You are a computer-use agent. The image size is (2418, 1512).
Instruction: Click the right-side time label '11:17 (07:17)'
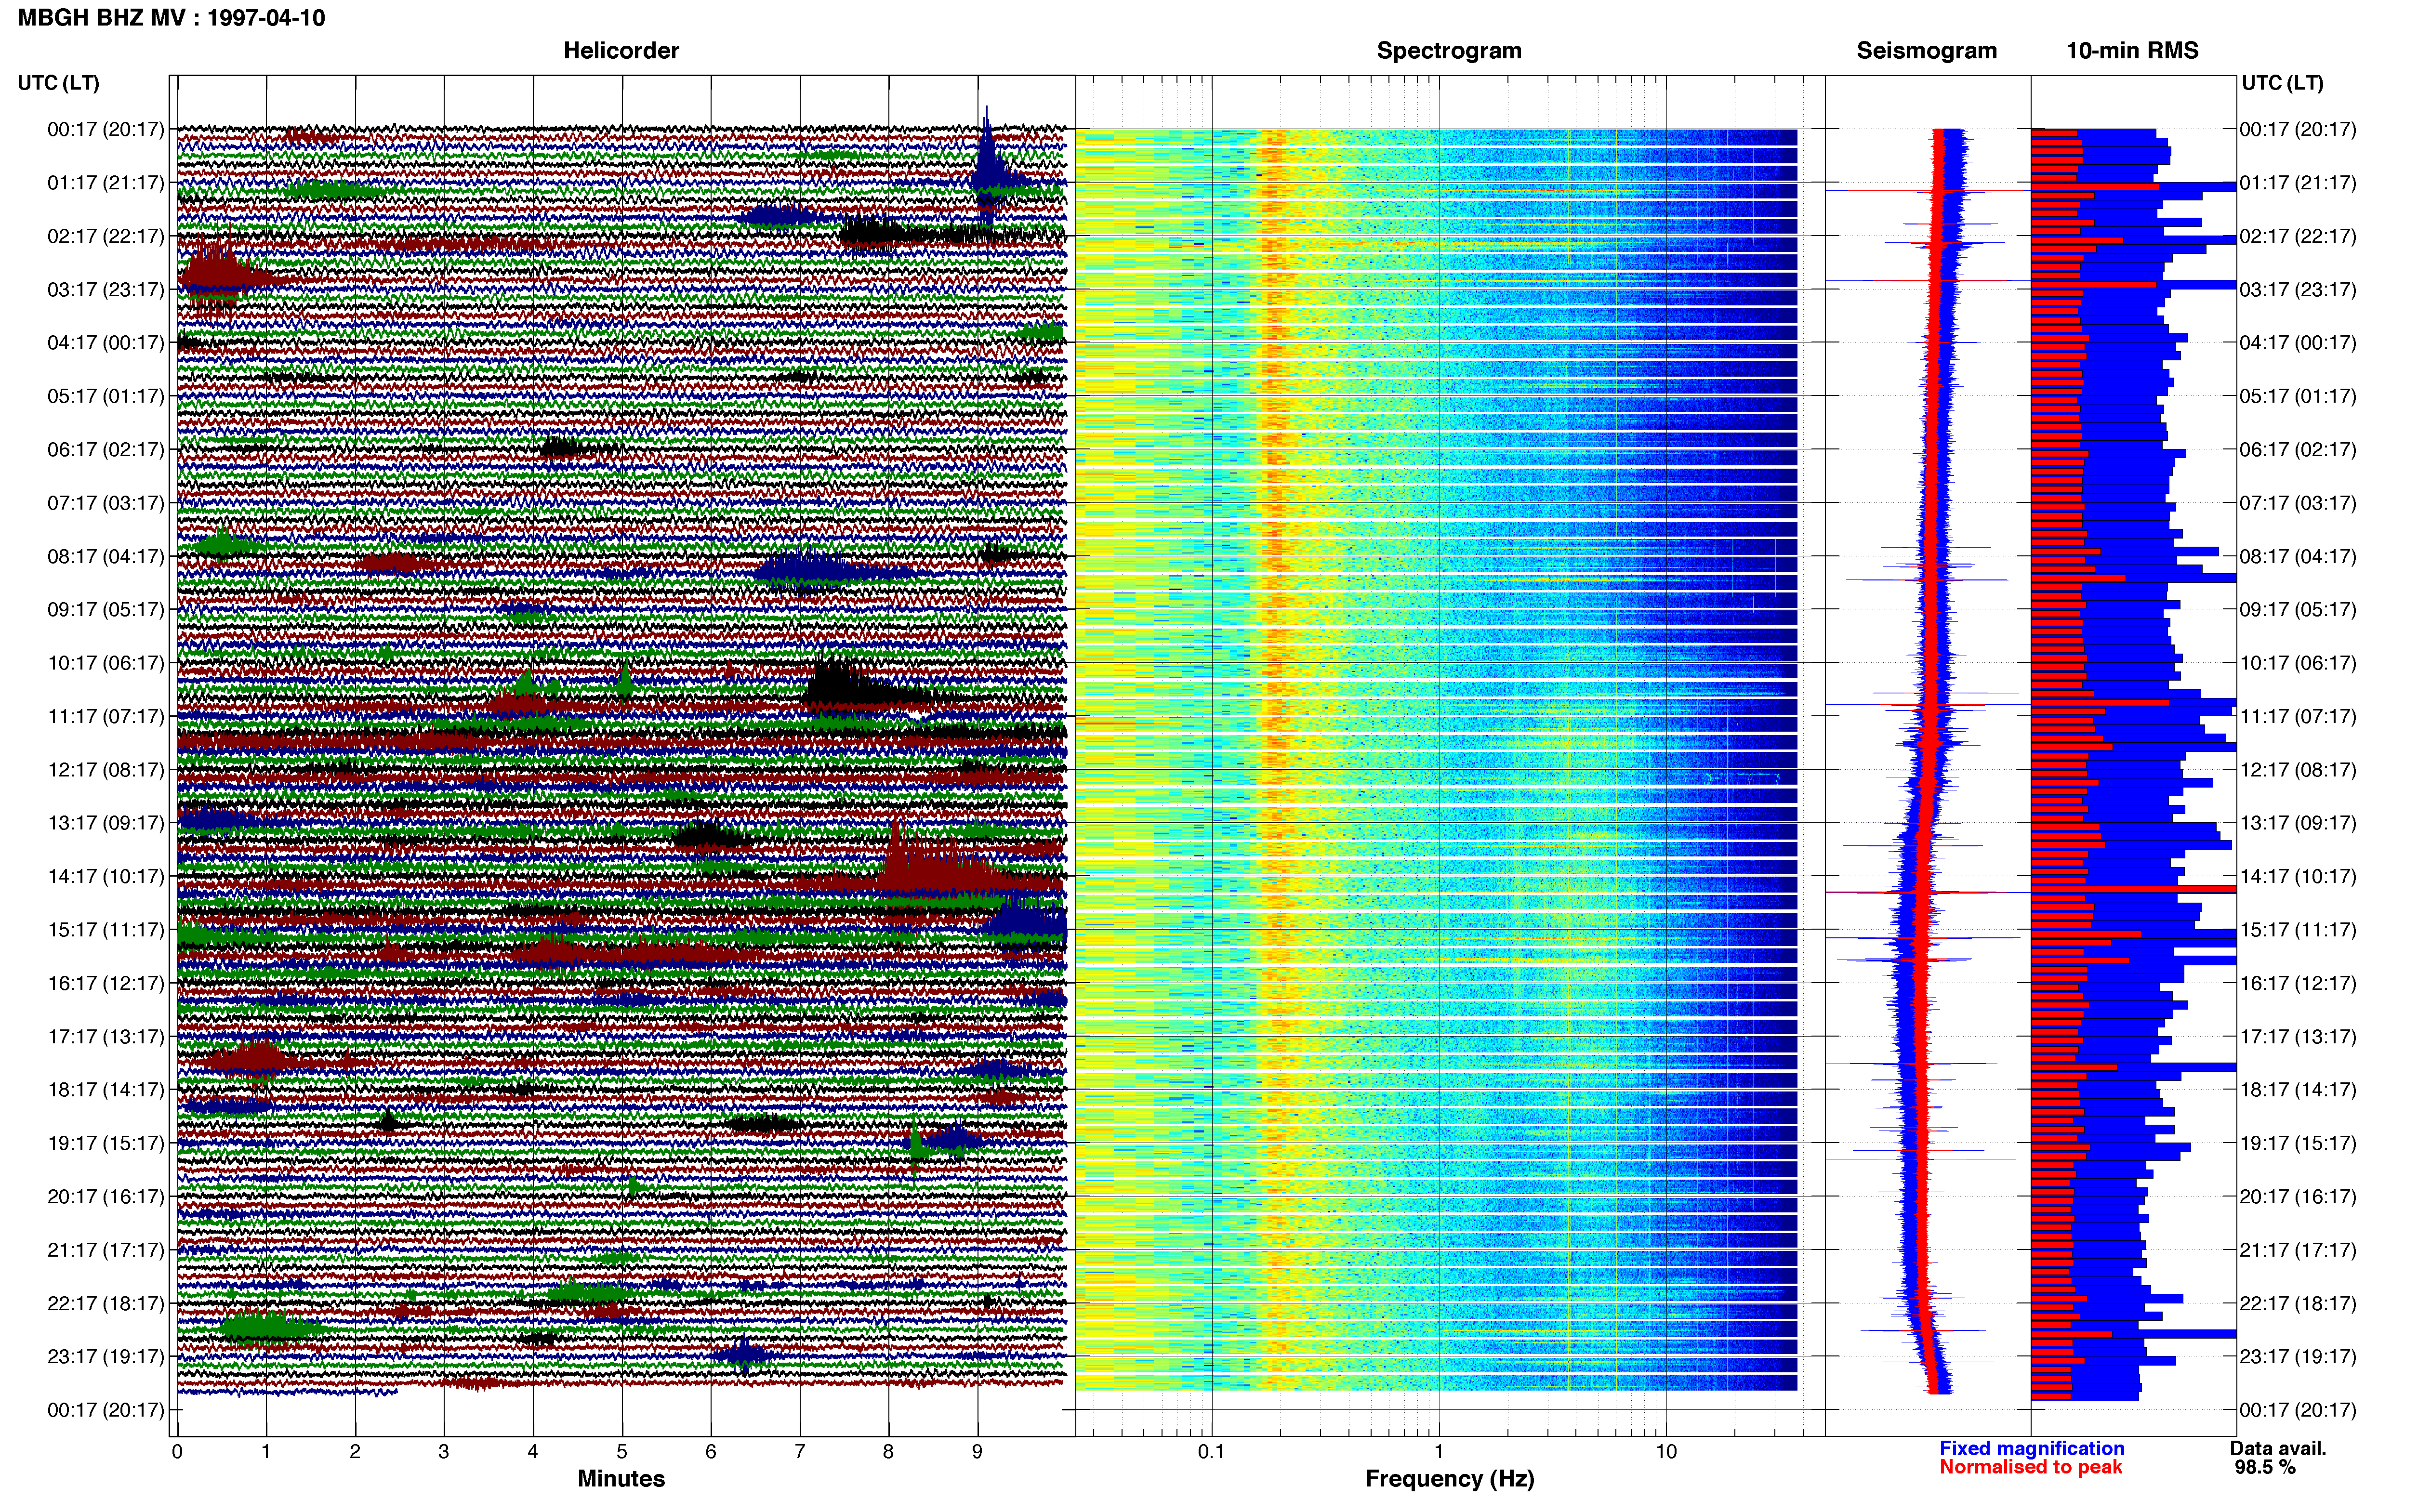[2298, 716]
